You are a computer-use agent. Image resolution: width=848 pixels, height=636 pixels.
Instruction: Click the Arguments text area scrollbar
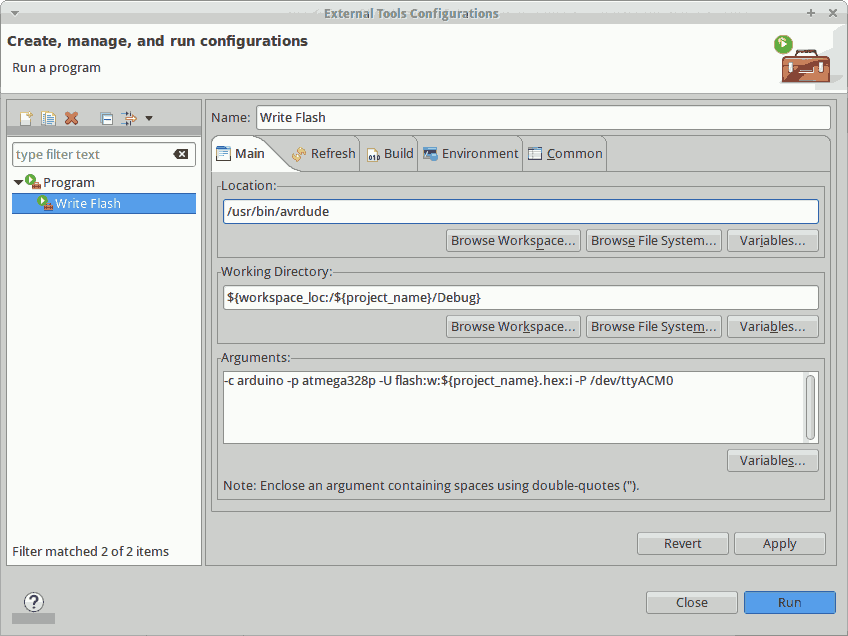[x=811, y=406]
